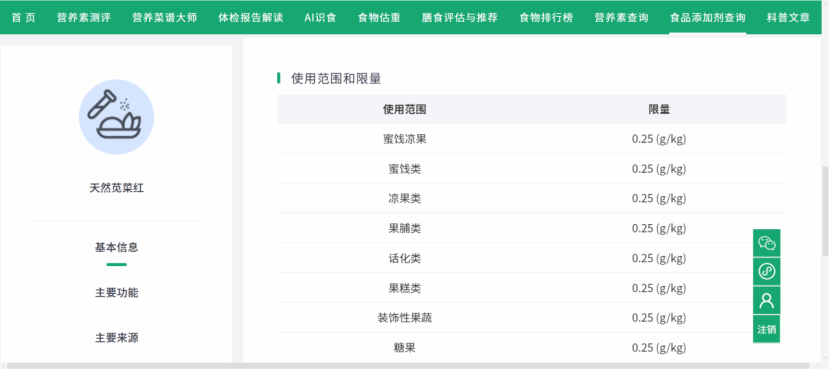Click the additive test-tube illustration icon

(x=116, y=117)
